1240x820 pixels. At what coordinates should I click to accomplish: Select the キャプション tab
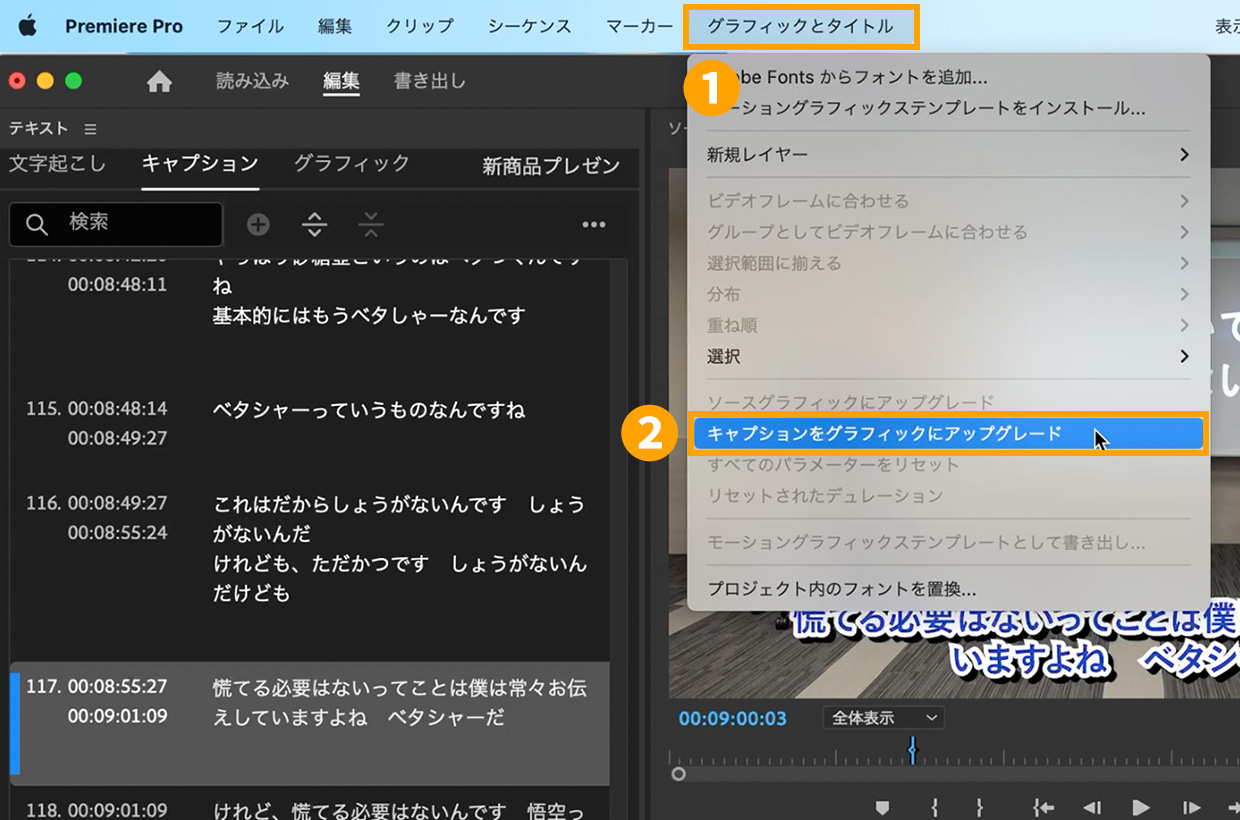coord(200,164)
